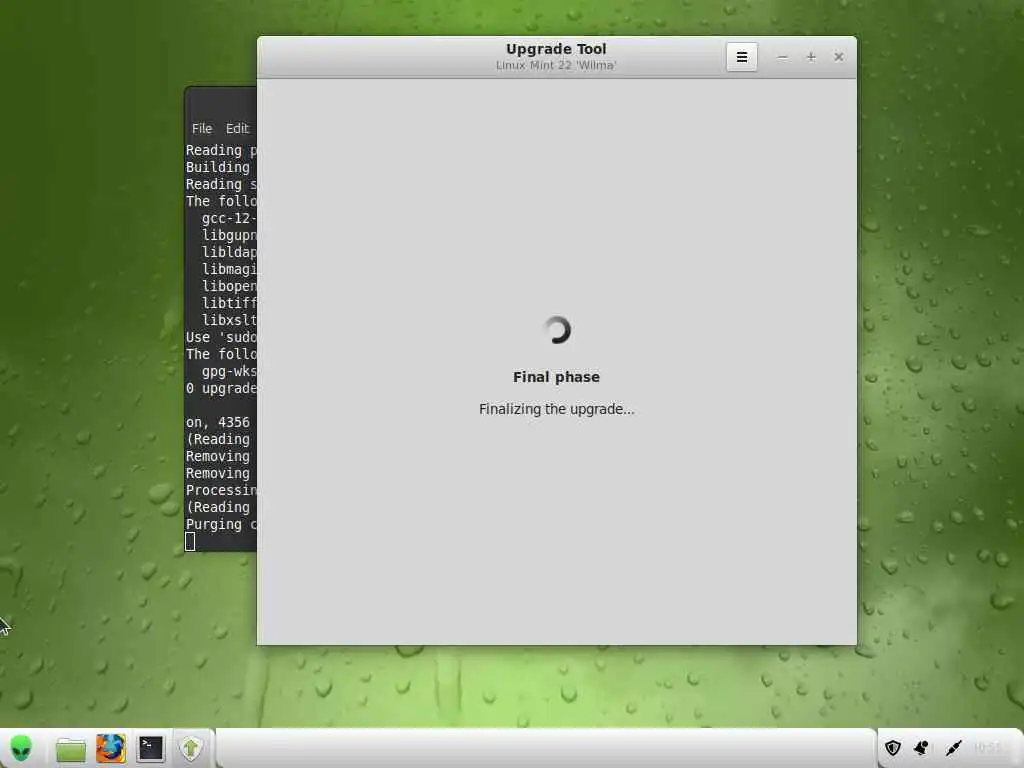Click the 'Upgrade Tool' window title
Image resolution: width=1024 pixels, height=768 pixels.
(x=556, y=49)
